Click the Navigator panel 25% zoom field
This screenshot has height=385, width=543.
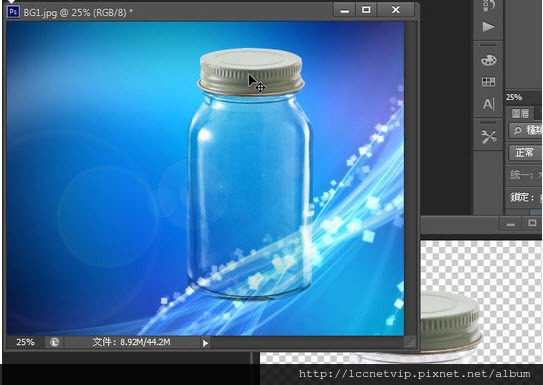[x=514, y=97]
